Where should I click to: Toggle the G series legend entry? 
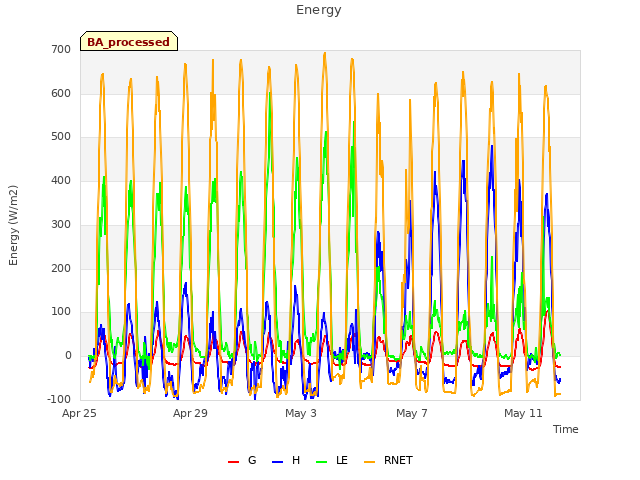(x=242, y=460)
